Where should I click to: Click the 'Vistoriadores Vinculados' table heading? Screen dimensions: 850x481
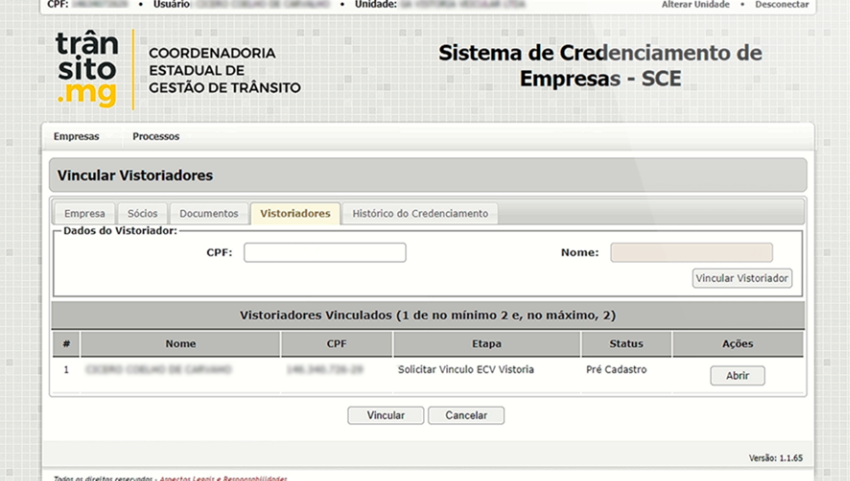[x=428, y=316]
